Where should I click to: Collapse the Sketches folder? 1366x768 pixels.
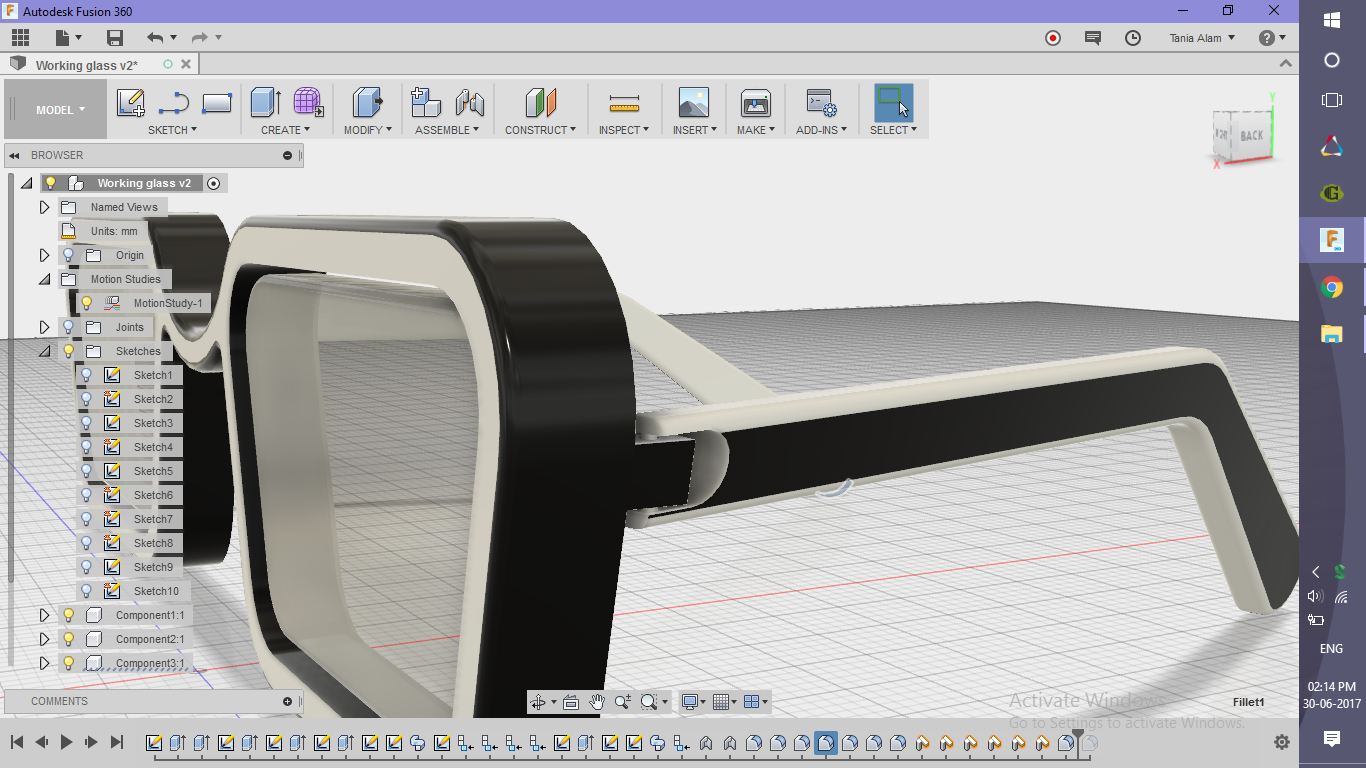pos(44,351)
